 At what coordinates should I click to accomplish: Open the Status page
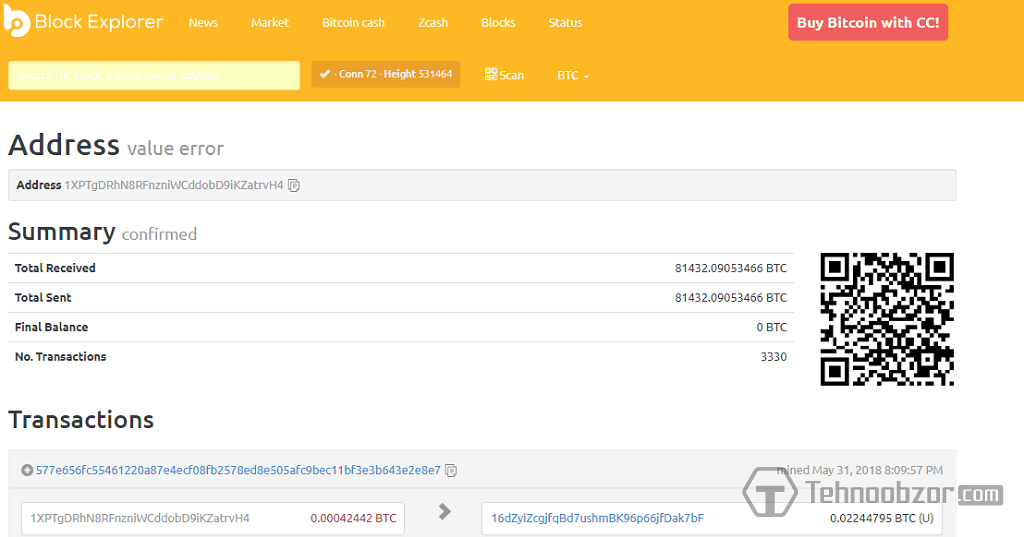pos(566,23)
